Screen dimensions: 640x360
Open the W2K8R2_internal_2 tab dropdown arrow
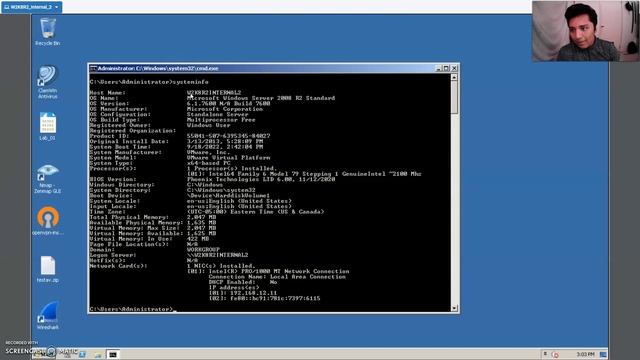click(x=56, y=7)
